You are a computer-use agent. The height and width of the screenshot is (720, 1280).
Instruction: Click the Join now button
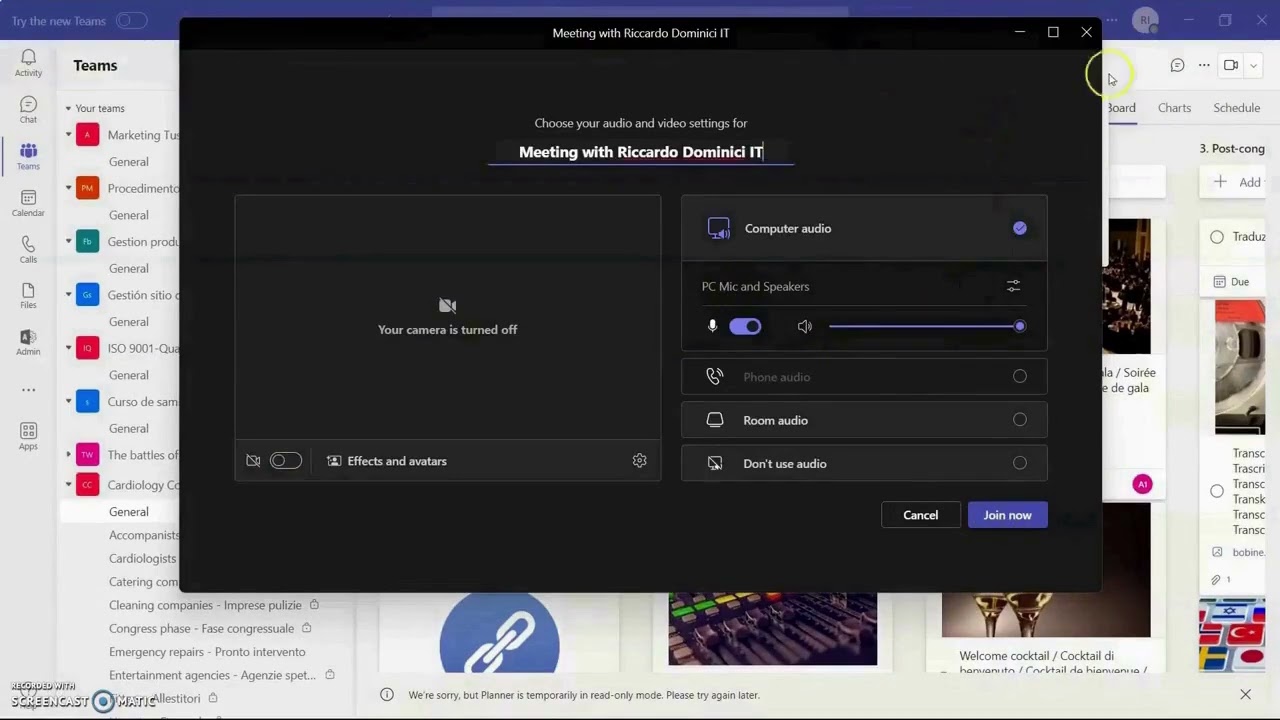1007,515
